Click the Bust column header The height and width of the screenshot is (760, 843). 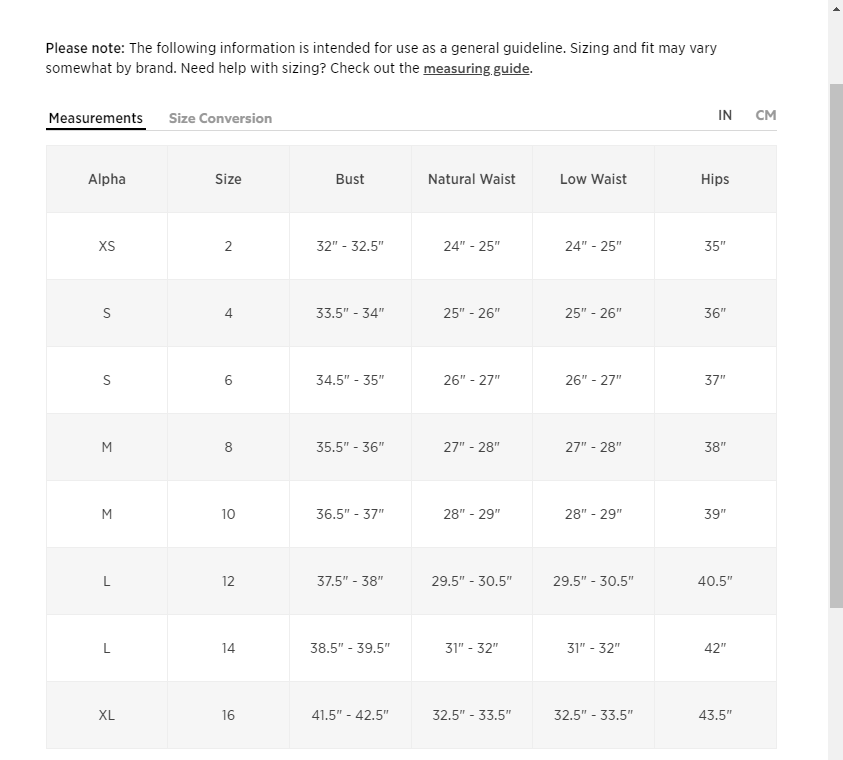point(350,179)
